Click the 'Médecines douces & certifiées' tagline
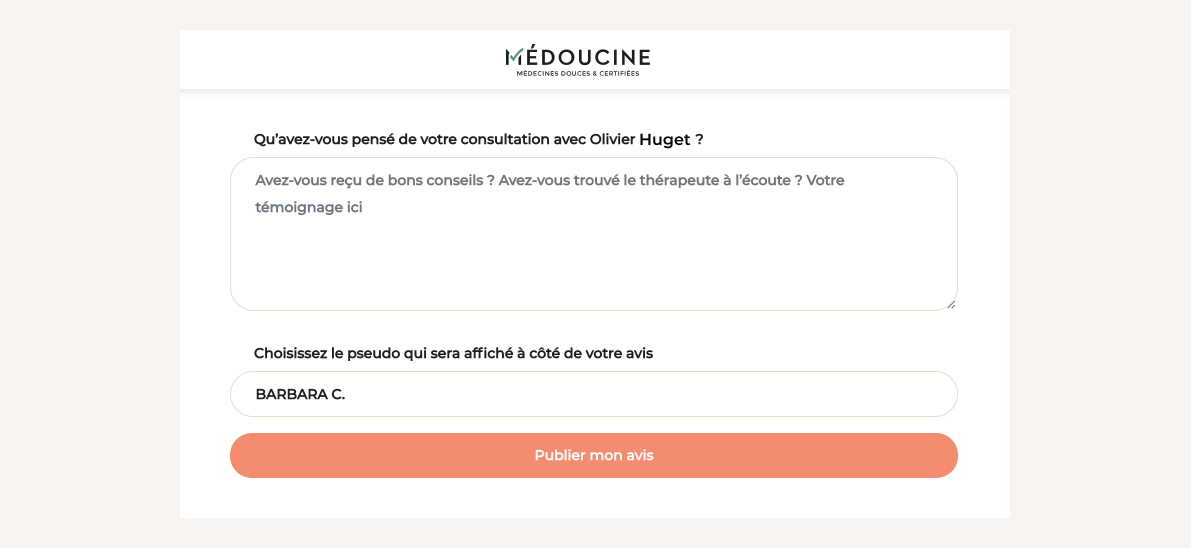 click(x=578, y=73)
